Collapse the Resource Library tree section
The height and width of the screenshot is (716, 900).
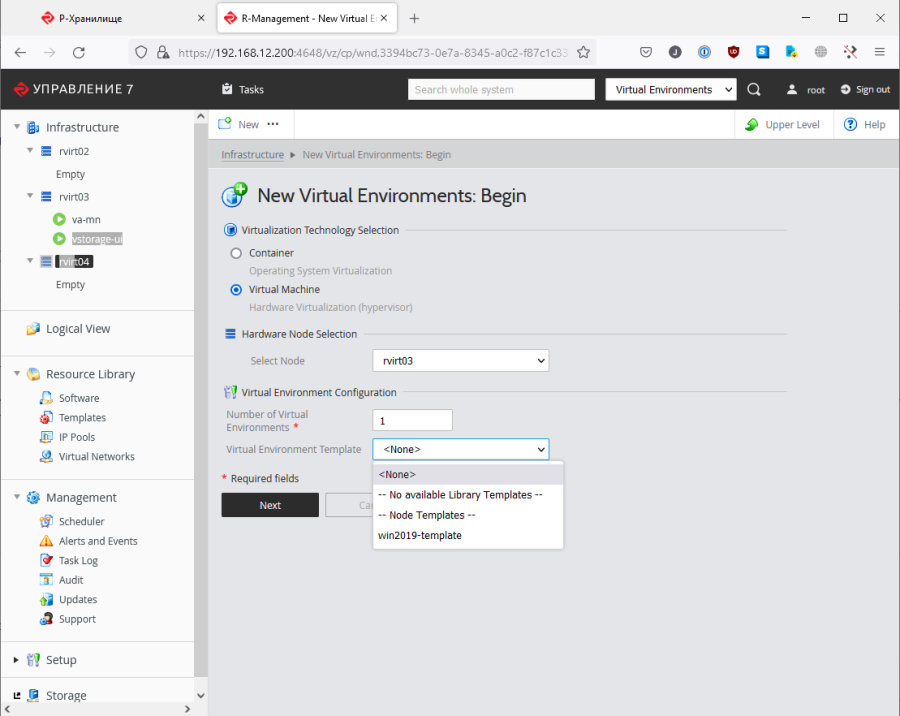coord(17,374)
